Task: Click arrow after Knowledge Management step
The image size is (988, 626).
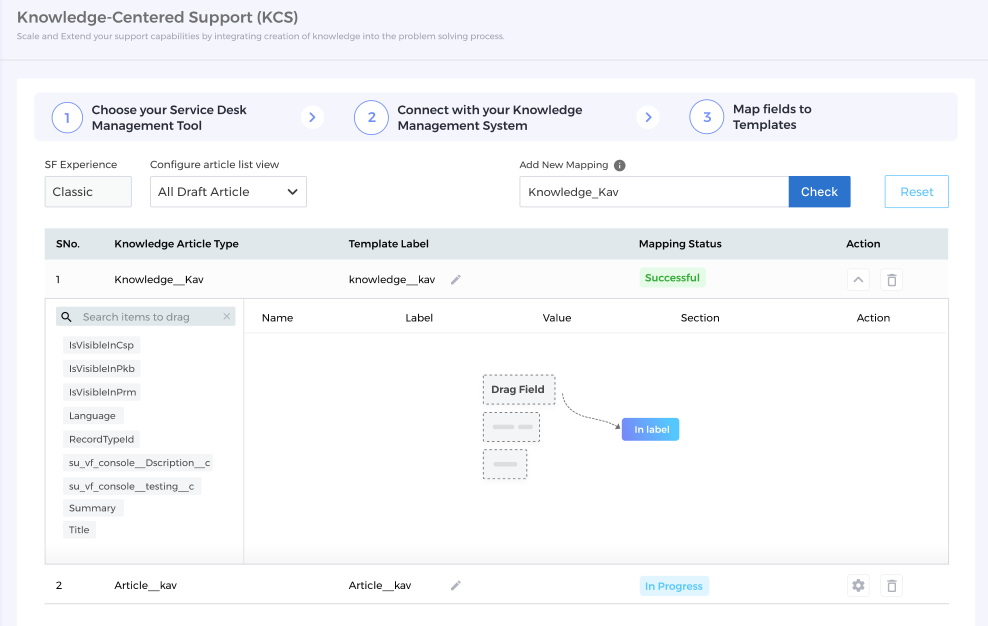Action: tap(648, 118)
